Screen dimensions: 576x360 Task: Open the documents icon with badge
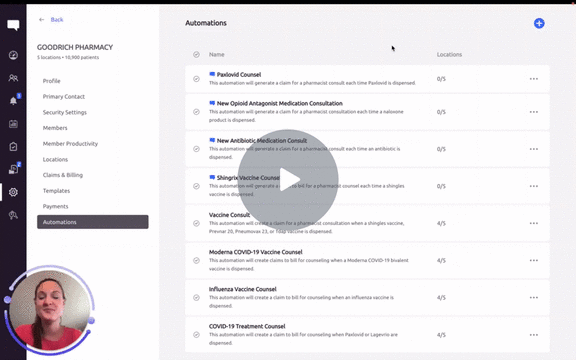[13, 169]
